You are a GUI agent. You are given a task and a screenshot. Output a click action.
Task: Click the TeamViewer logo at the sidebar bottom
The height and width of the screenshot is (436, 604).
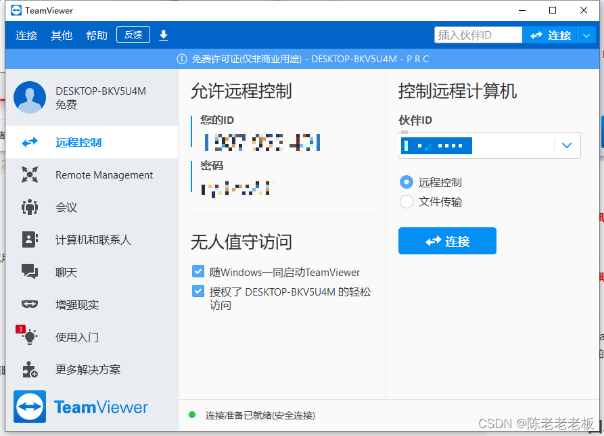click(x=81, y=407)
